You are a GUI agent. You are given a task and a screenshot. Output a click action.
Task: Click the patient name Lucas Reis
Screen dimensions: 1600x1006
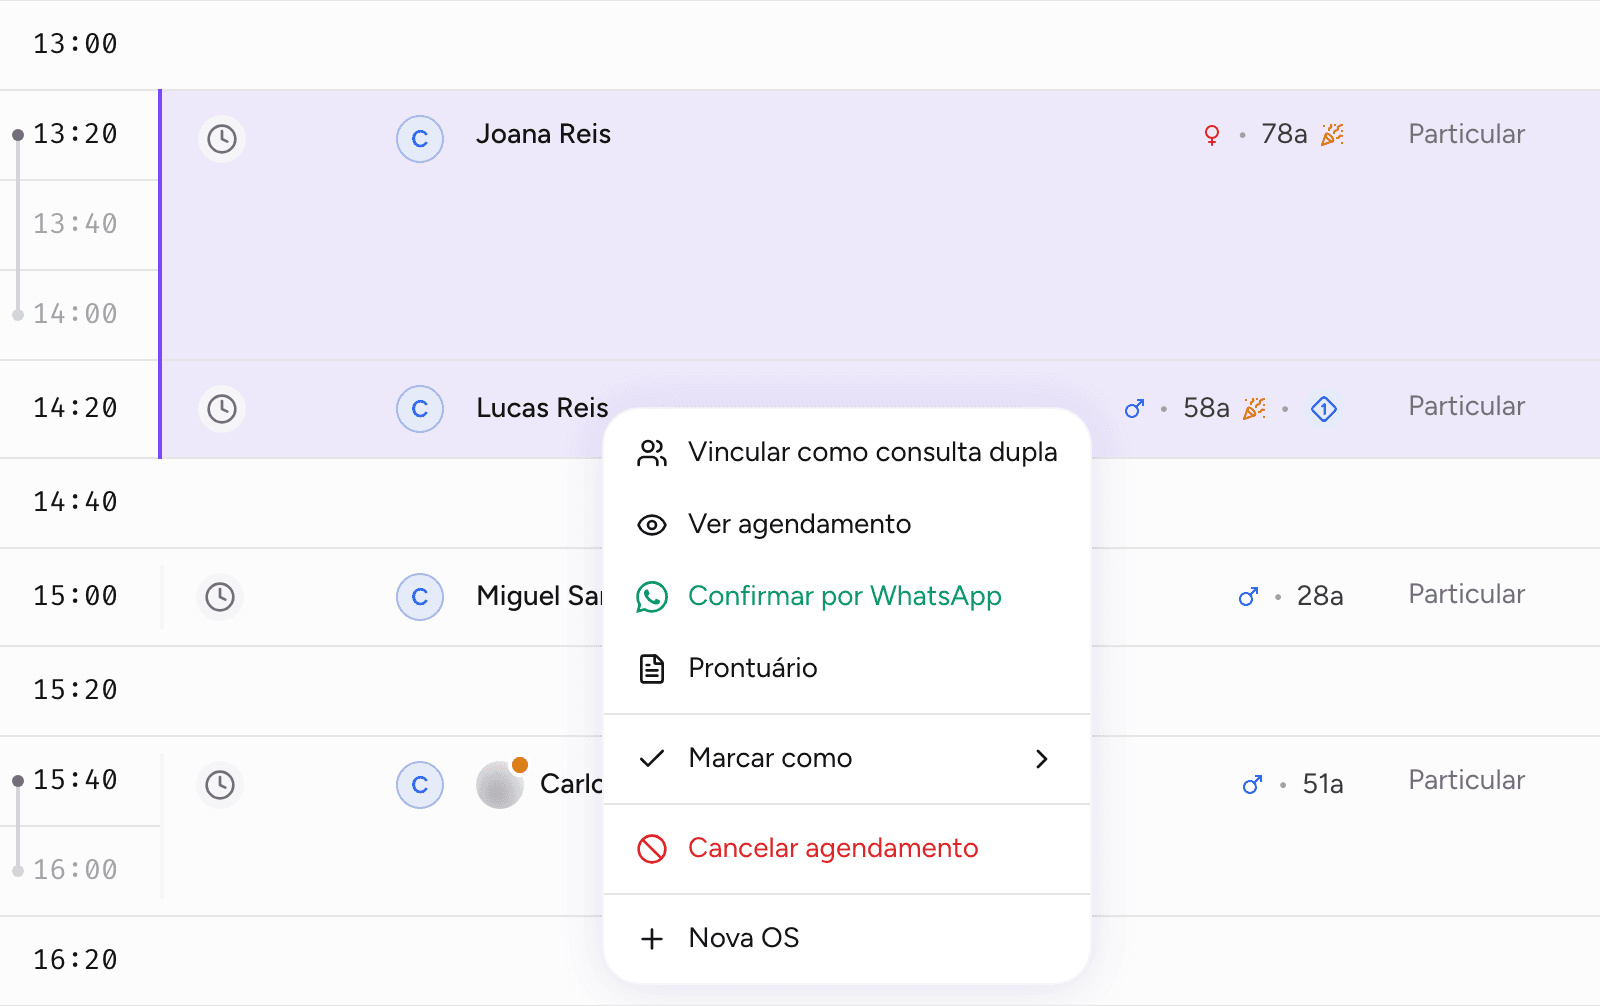tap(542, 408)
